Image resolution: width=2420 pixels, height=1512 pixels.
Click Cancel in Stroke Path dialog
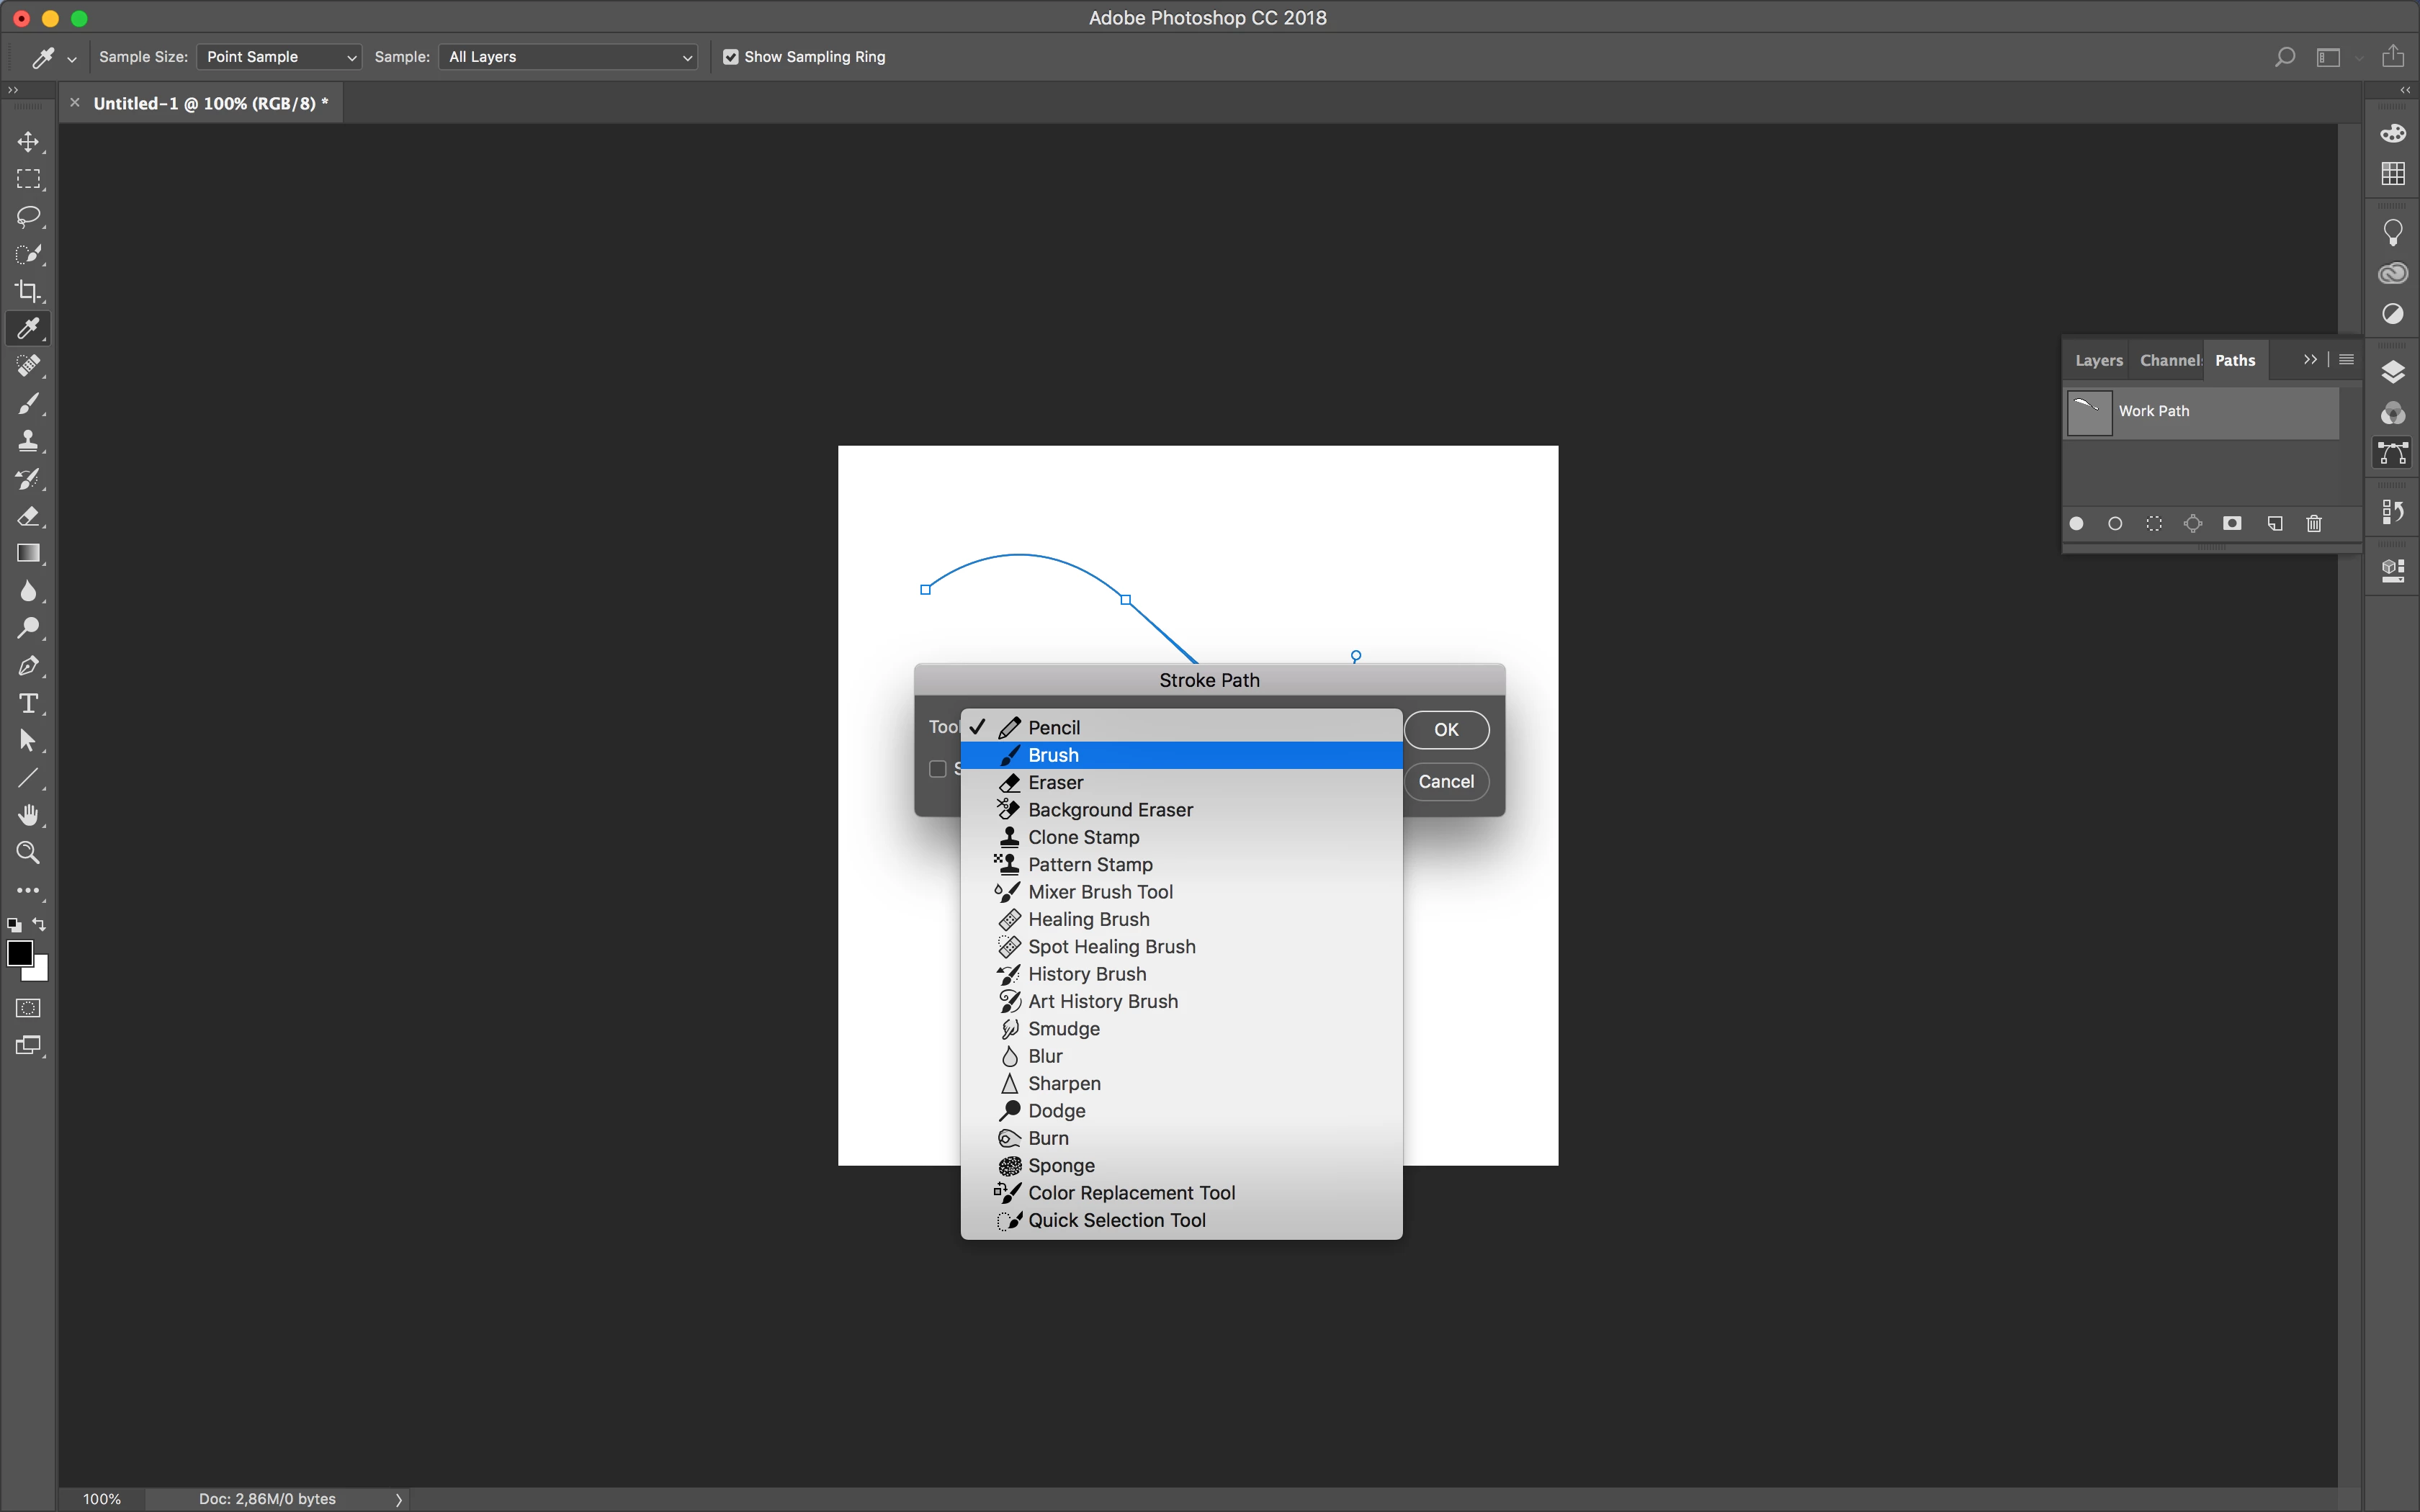[1446, 782]
